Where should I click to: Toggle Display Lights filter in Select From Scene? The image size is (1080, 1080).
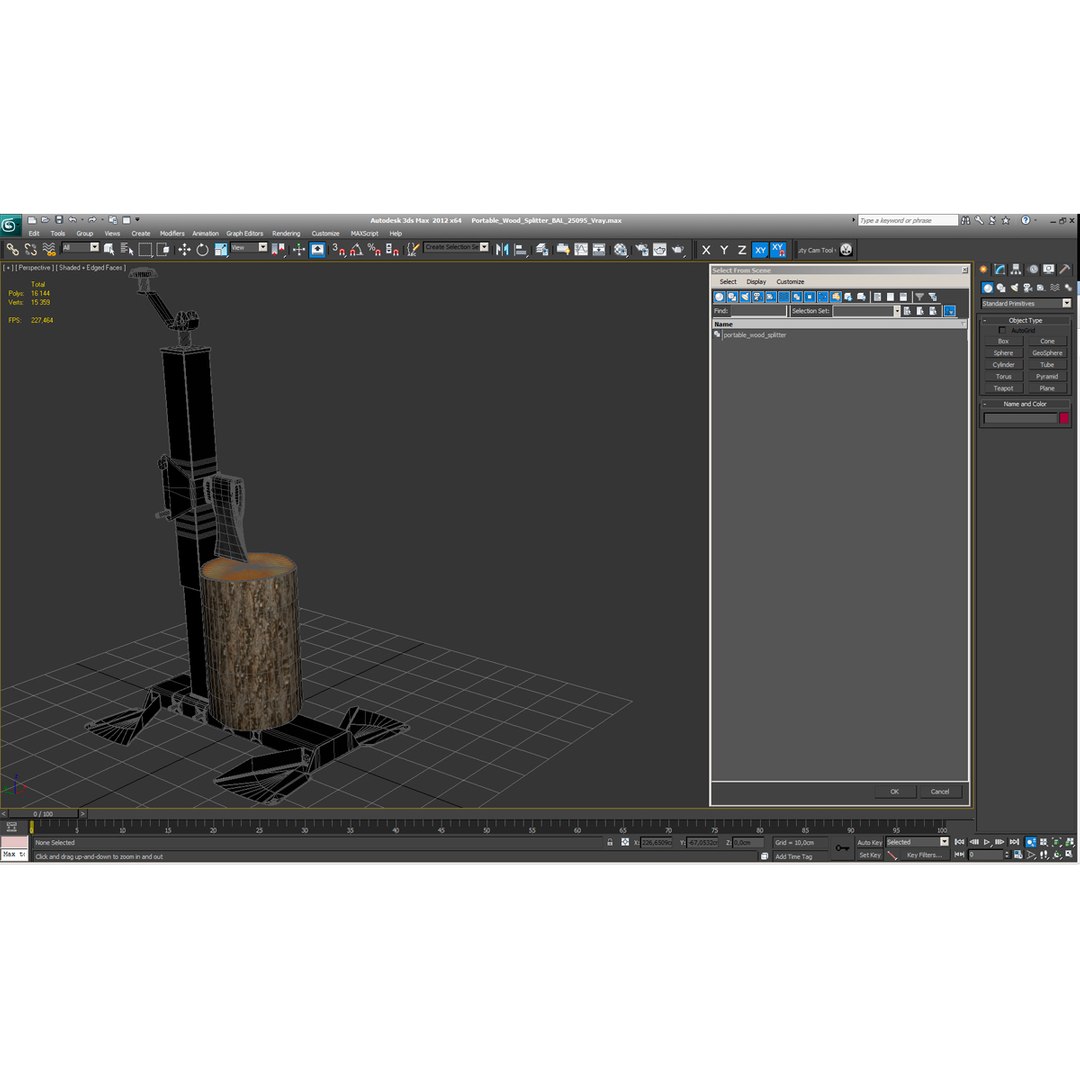tap(745, 297)
